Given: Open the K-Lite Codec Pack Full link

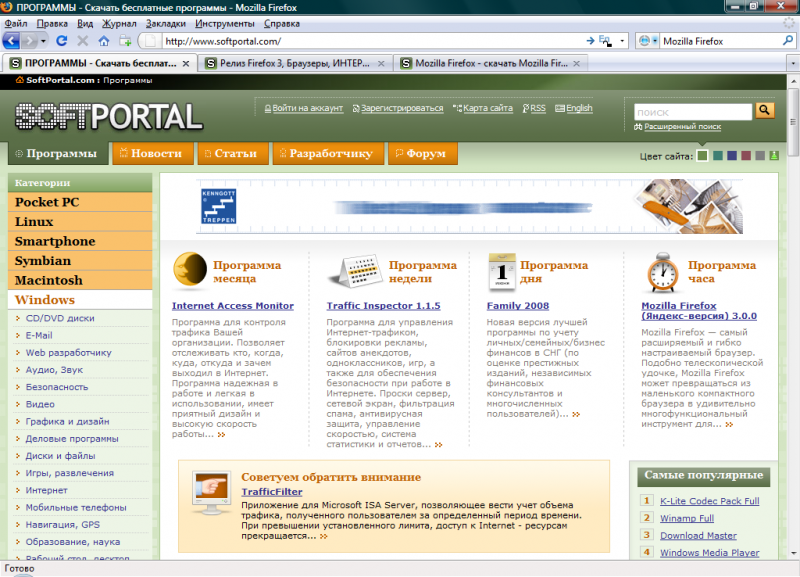Looking at the screenshot, I should tap(710, 501).
